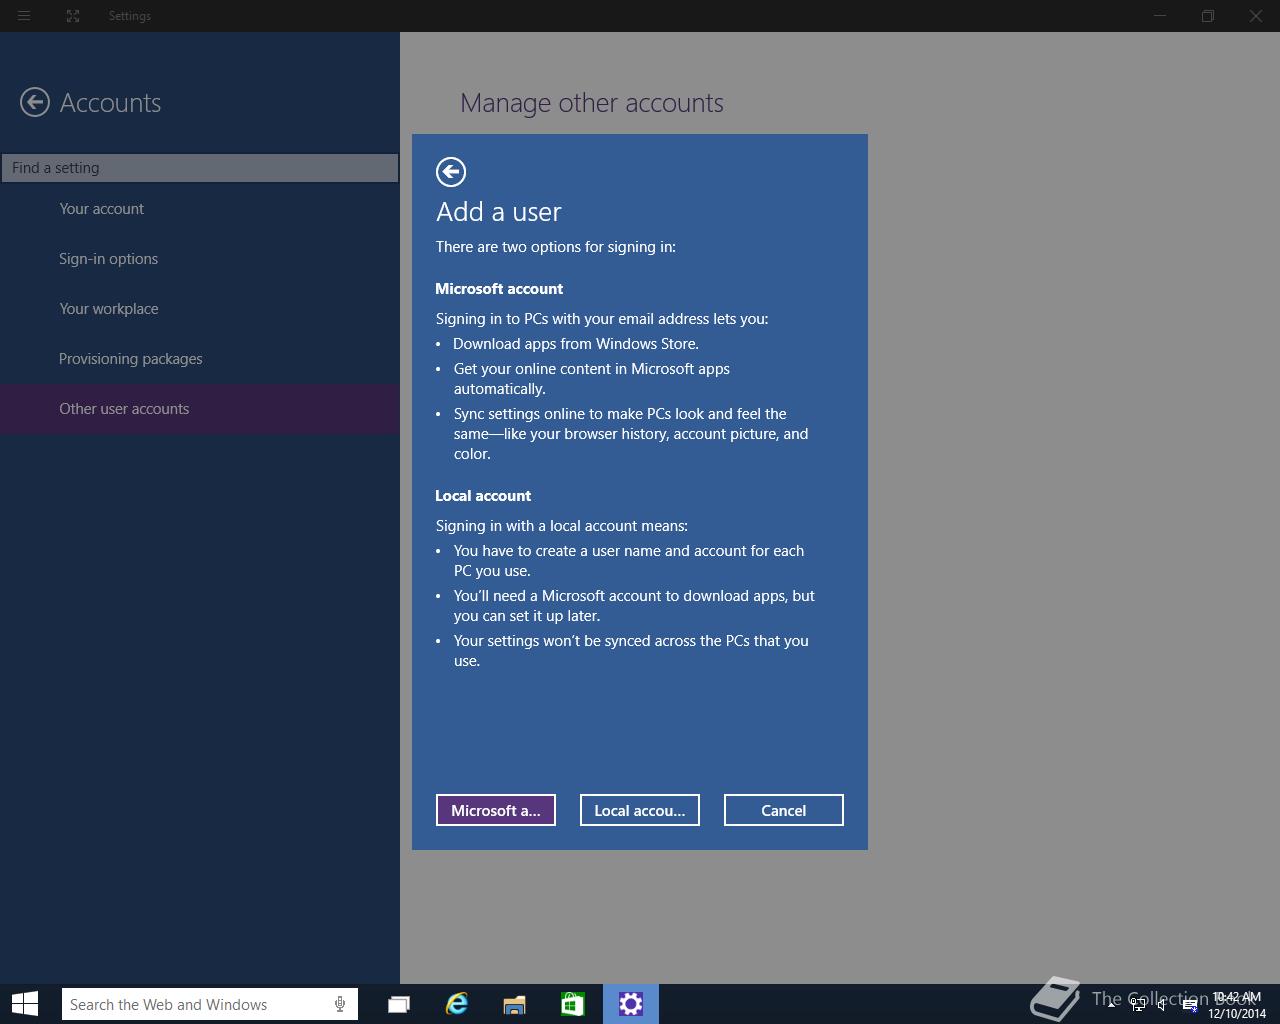Minimize the Settings window

pos(1160,16)
